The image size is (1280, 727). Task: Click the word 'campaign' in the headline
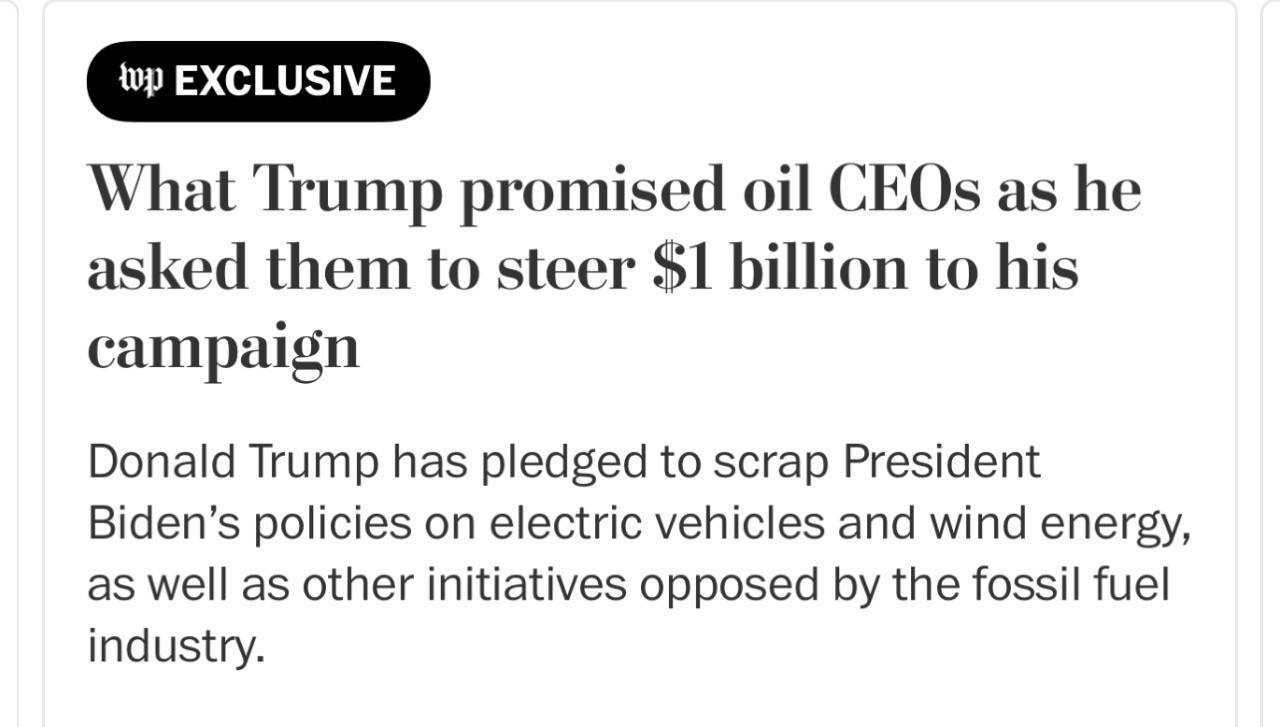coord(223,349)
